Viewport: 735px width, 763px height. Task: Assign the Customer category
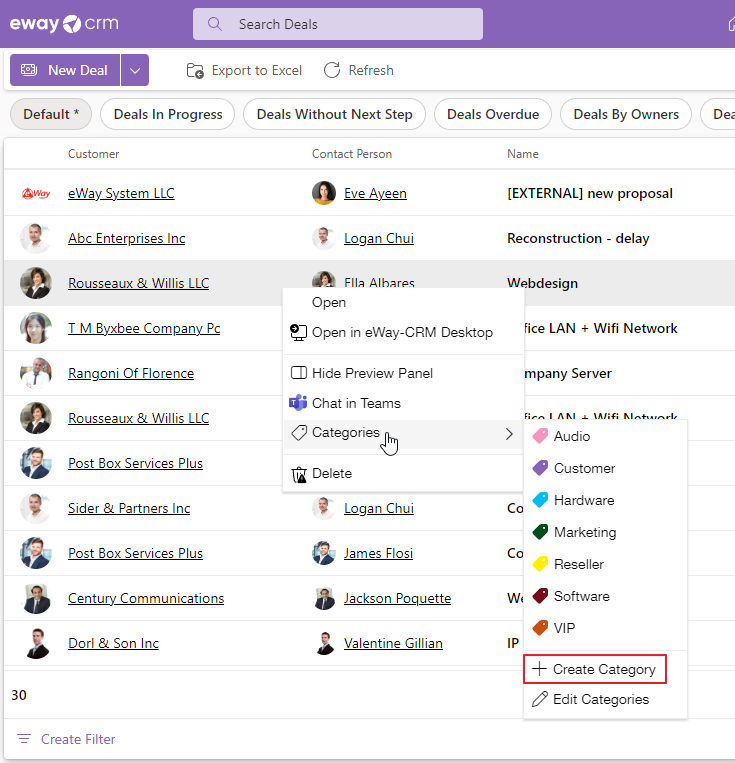click(605, 468)
